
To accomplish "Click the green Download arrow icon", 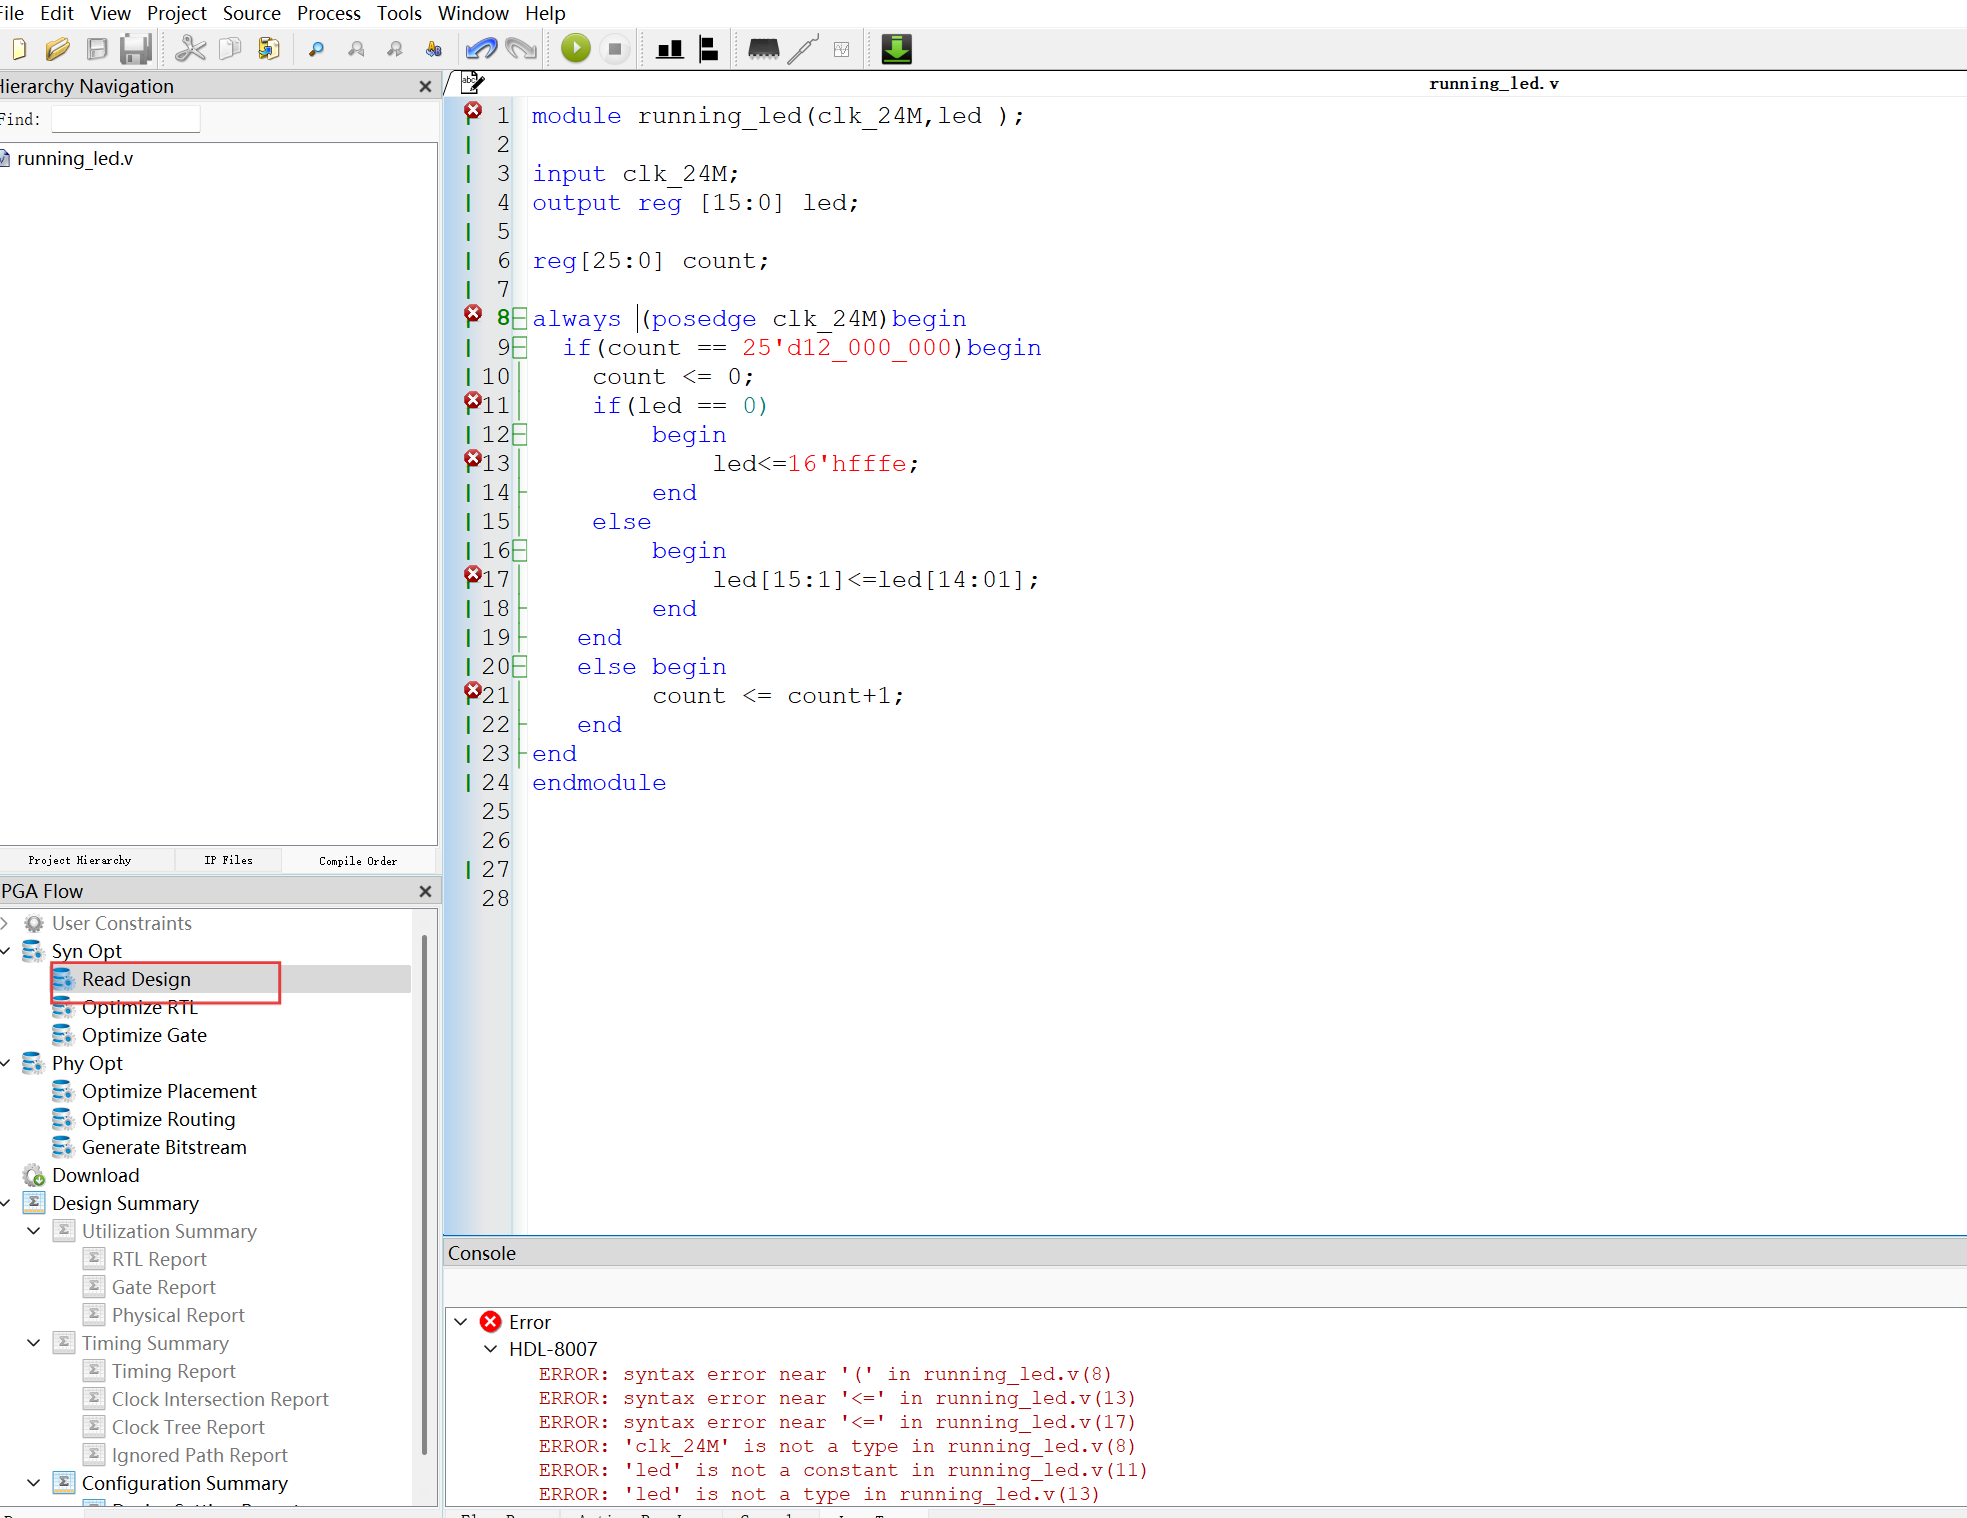I will [896, 48].
